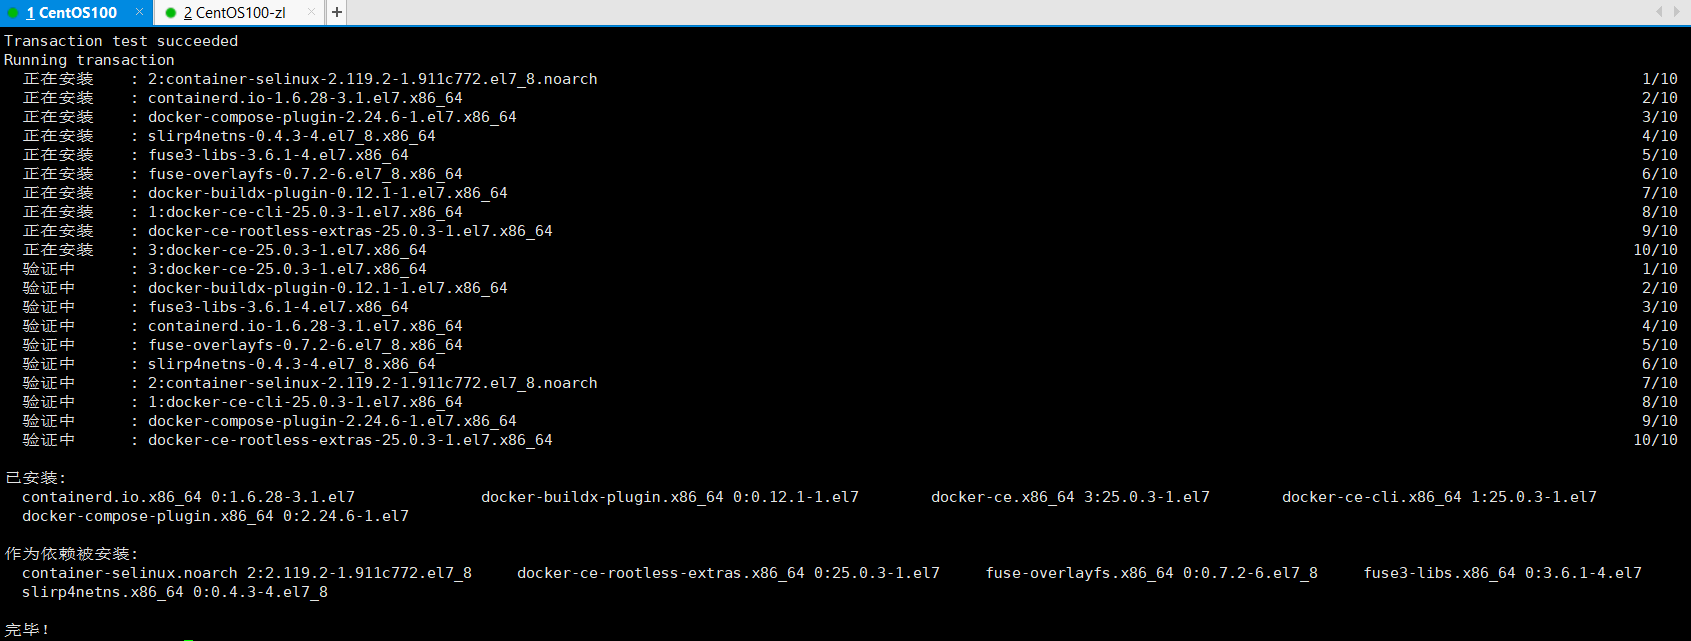Click the 验证中 line for docker-compose-plugin-2.24.6-1.el7.x86_64
The image size is (1691, 641).
[850, 421]
